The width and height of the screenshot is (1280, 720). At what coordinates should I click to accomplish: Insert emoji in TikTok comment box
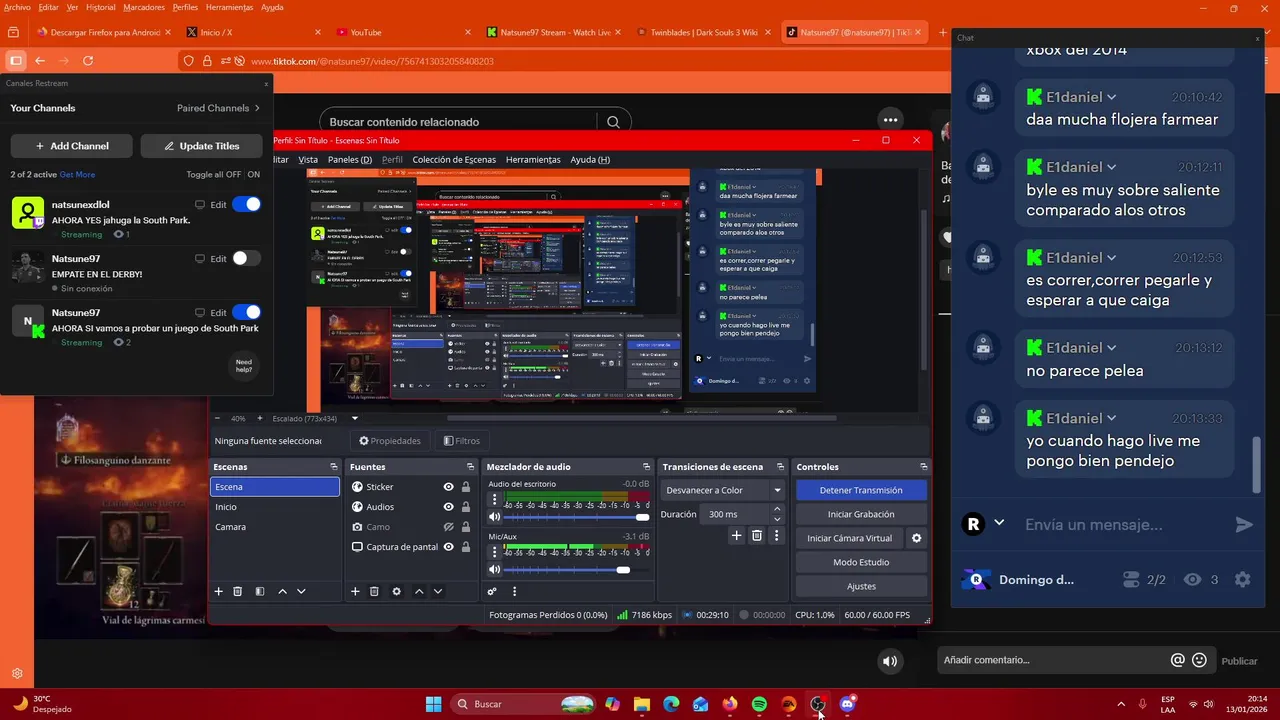click(1200, 660)
